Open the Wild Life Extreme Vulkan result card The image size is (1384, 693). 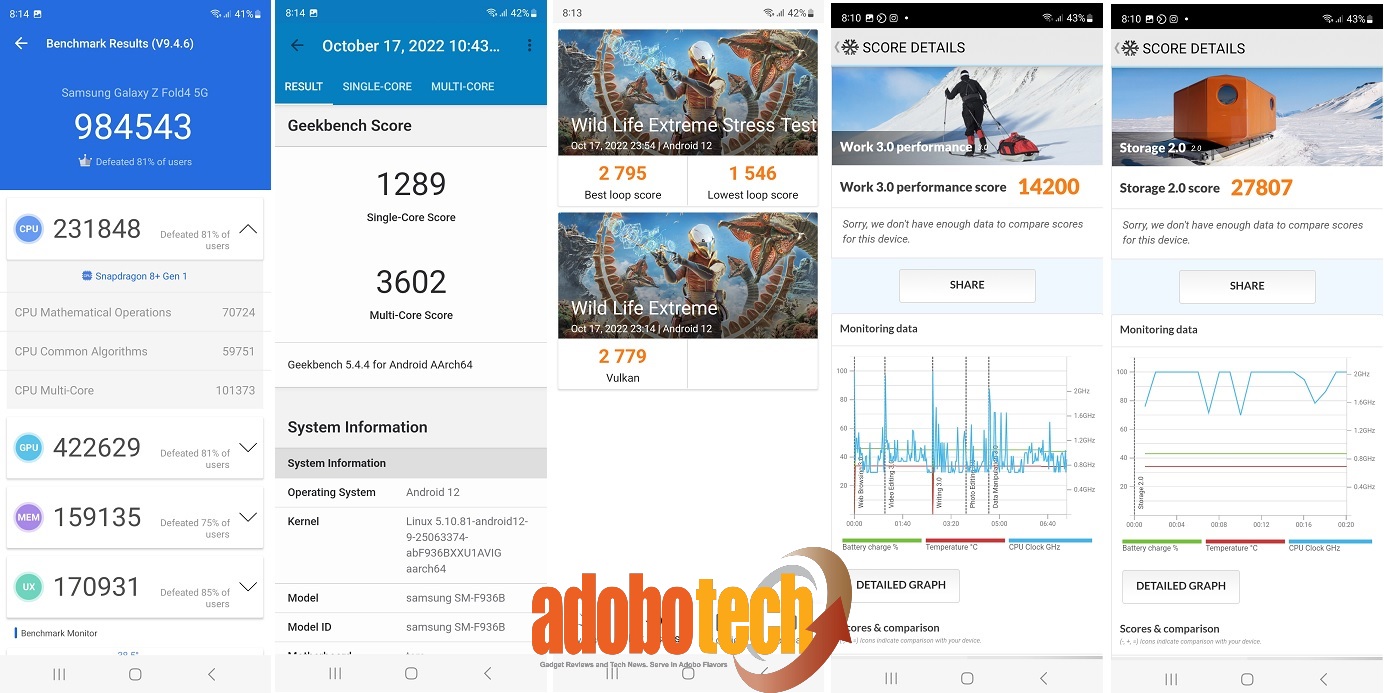point(688,300)
